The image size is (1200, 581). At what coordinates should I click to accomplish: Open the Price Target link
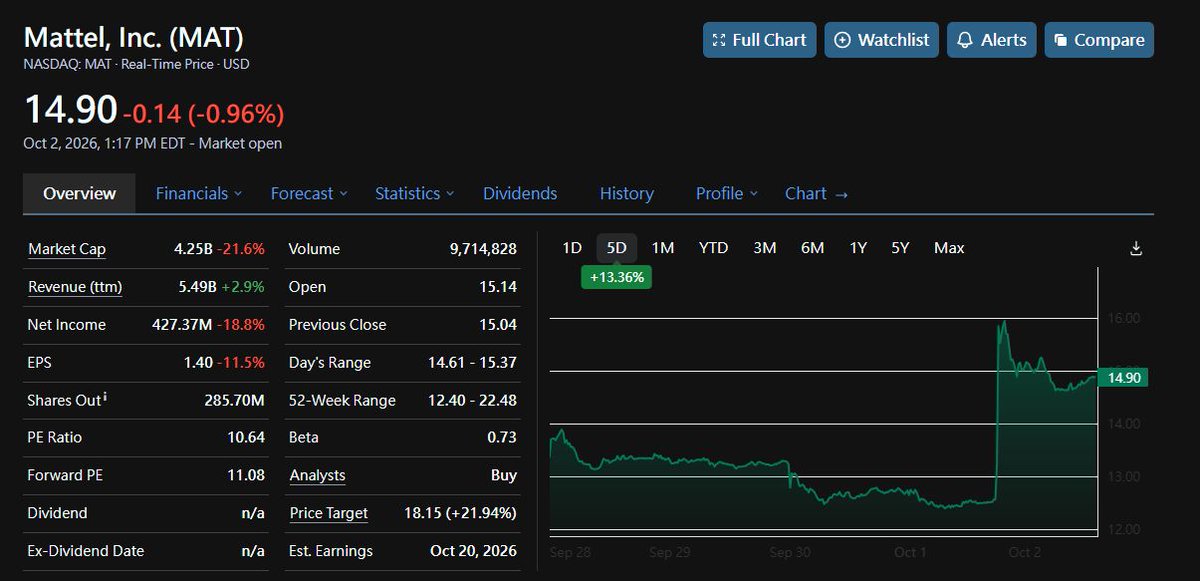(329, 513)
